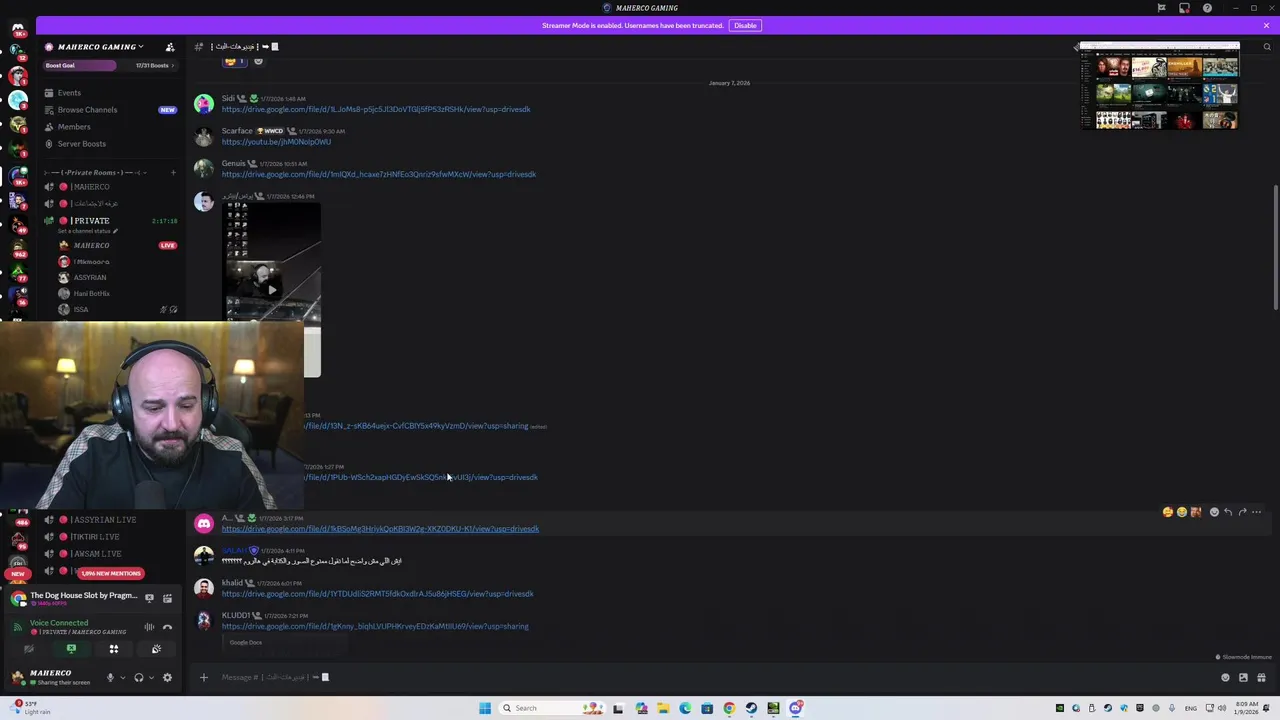Play the video attachment thumbnail

[x=271, y=290]
